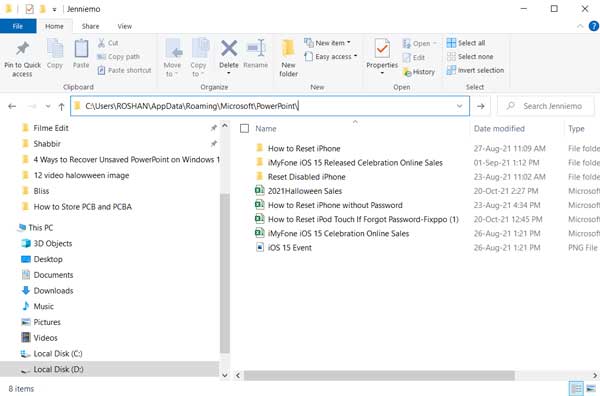Click Select none
The image size is (600, 396).
point(470,57)
